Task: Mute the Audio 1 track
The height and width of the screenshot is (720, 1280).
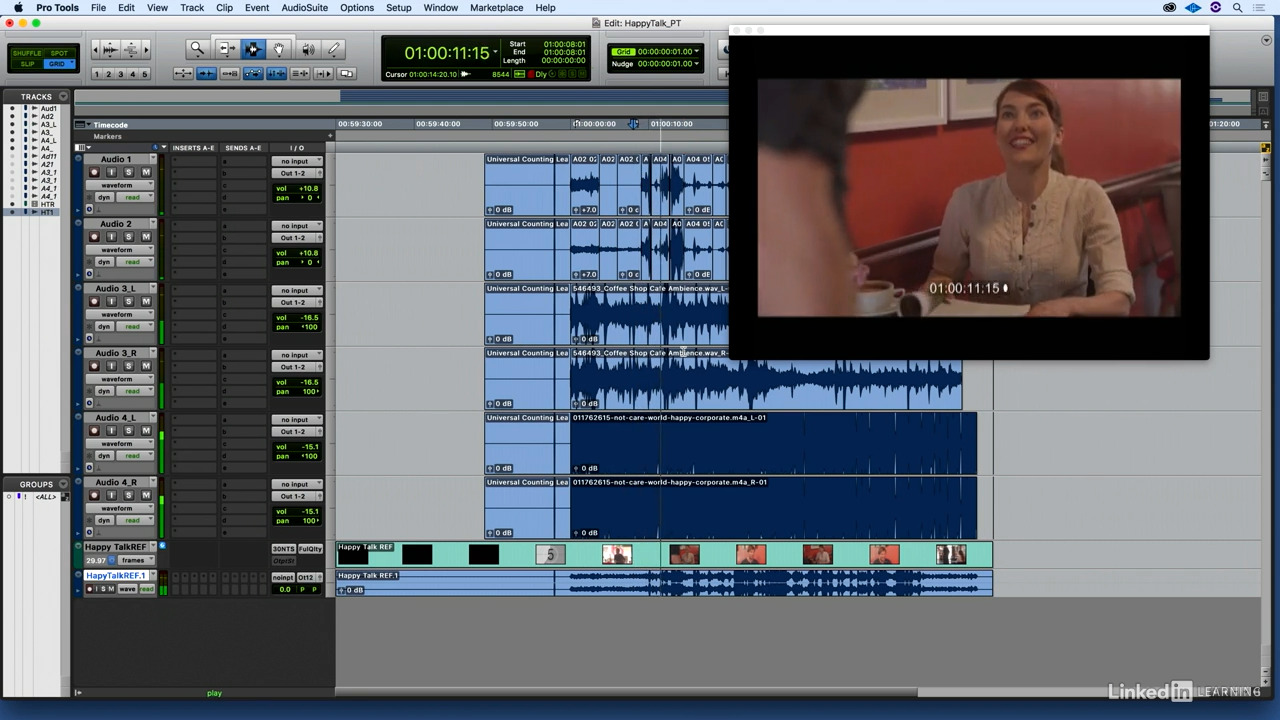Action: click(146, 172)
